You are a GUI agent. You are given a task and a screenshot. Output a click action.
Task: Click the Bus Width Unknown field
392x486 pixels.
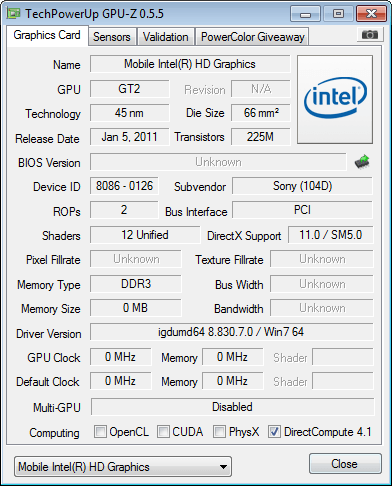click(x=322, y=284)
